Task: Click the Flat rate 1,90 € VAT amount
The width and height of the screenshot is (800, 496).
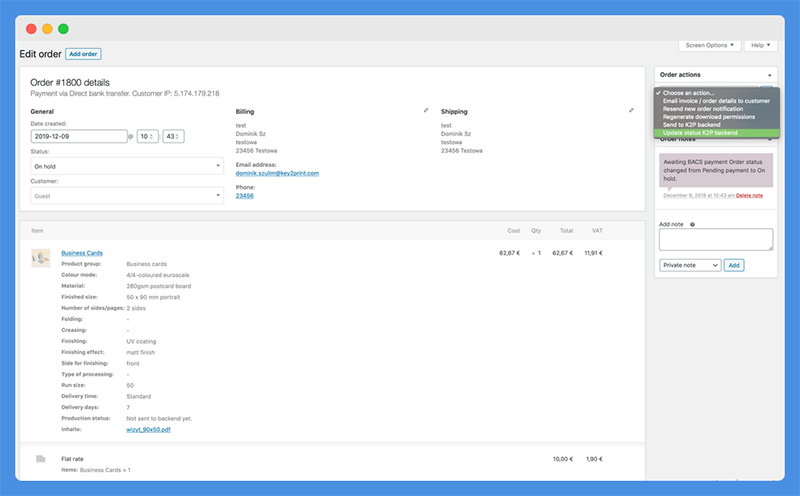Action: 594,459
